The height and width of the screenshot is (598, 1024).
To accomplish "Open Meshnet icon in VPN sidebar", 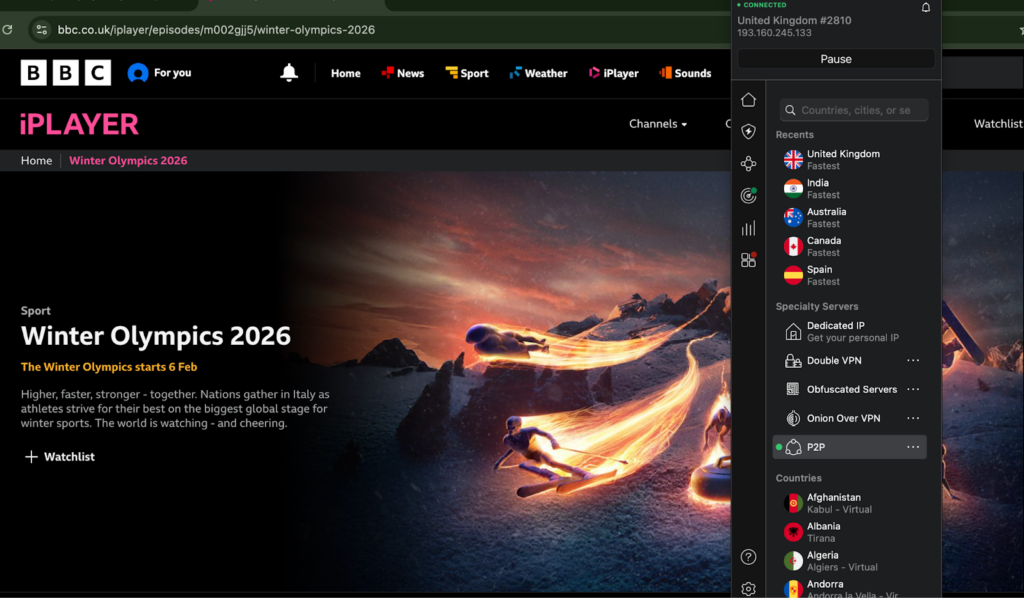I will (x=748, y=163).
